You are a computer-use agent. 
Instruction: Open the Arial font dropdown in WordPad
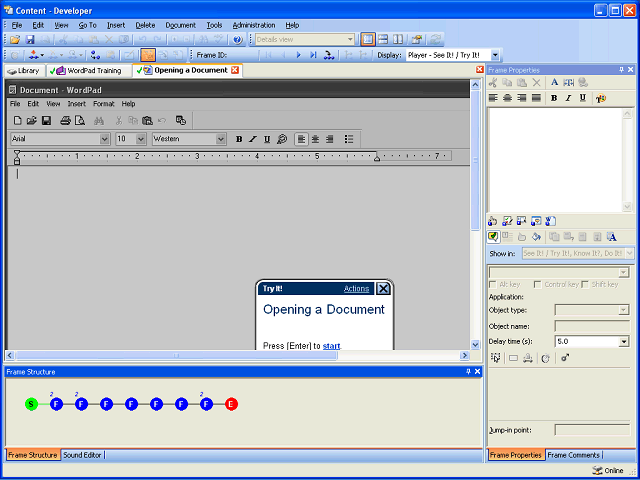pos(104,139)
